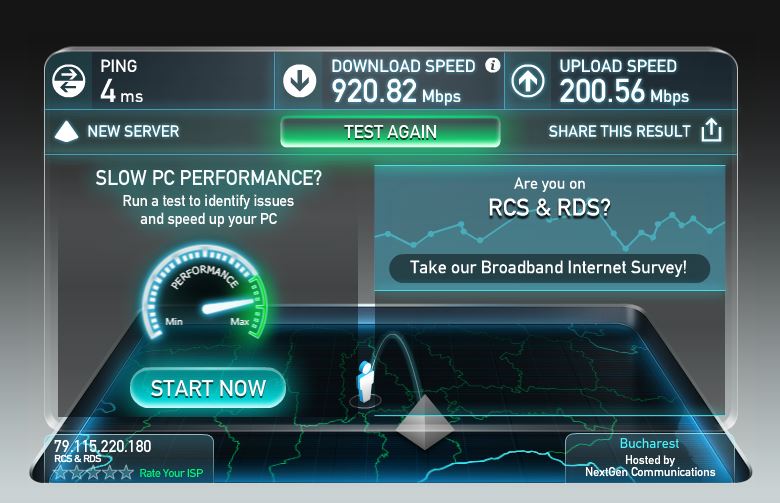Rate ISP with the fifth star

[126, 472]
